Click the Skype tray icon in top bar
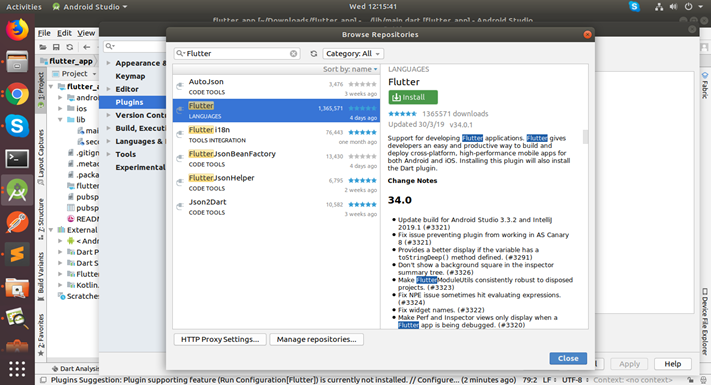711x385 pixels. [x=634, y=7]
